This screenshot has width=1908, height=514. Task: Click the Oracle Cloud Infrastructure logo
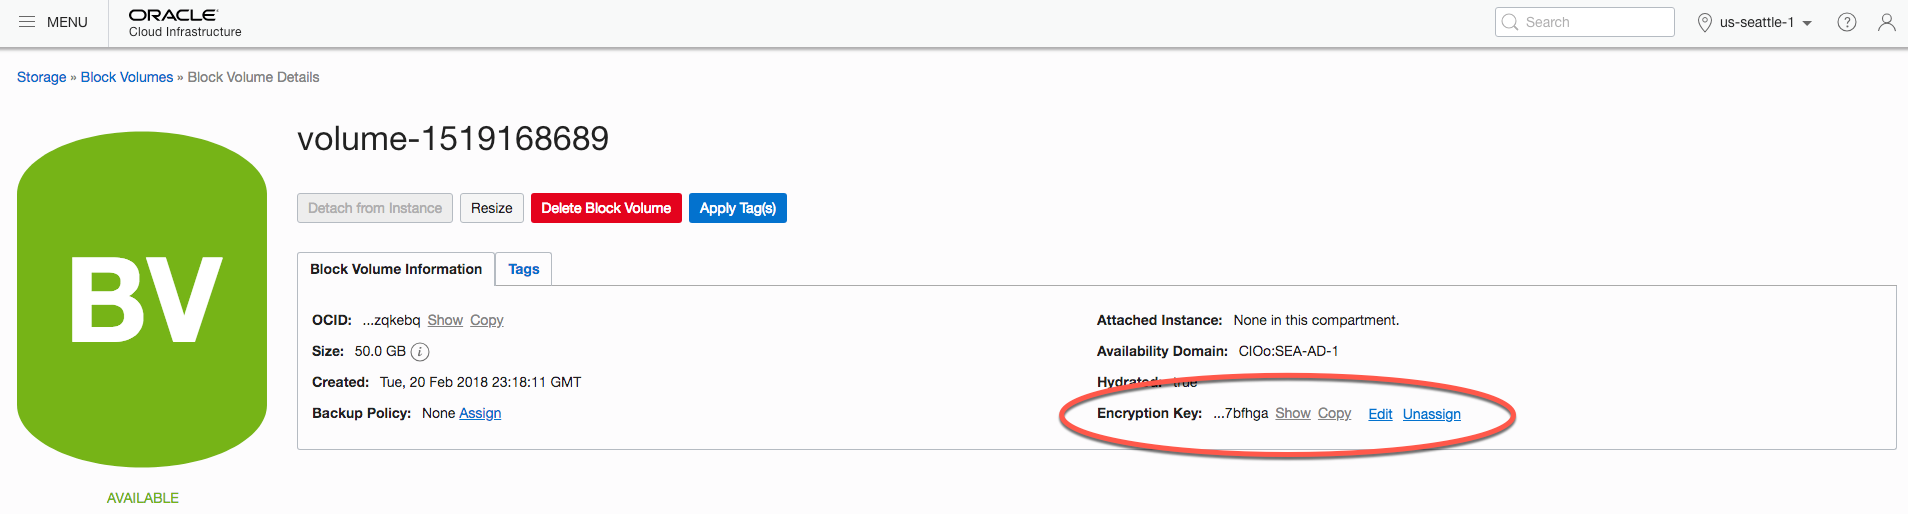[x=184, y=23]
